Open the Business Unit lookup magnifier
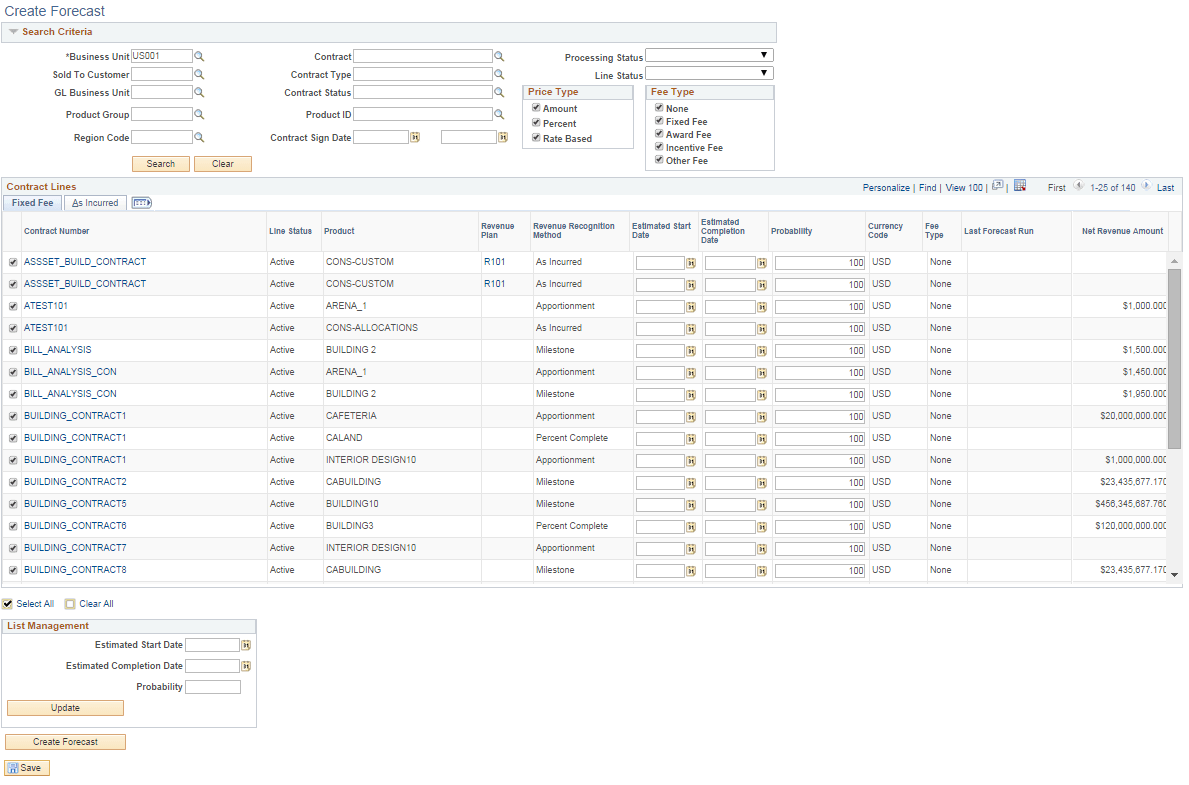1189x785 pixels. (199, 55)
